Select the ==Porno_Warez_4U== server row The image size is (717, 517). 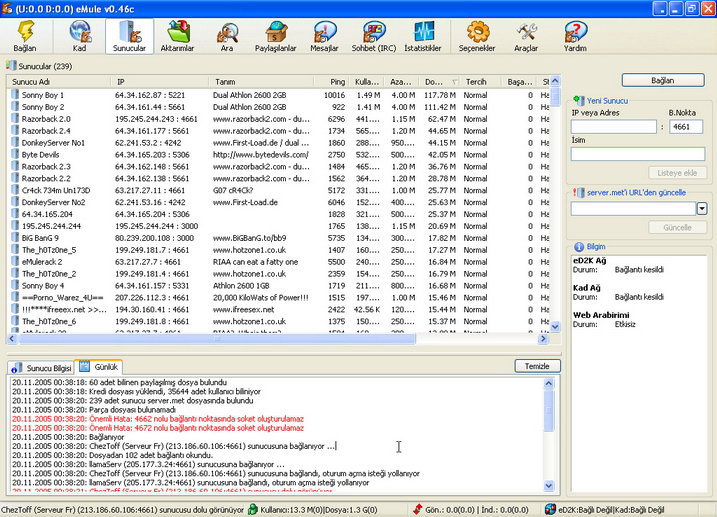point(279,297)
